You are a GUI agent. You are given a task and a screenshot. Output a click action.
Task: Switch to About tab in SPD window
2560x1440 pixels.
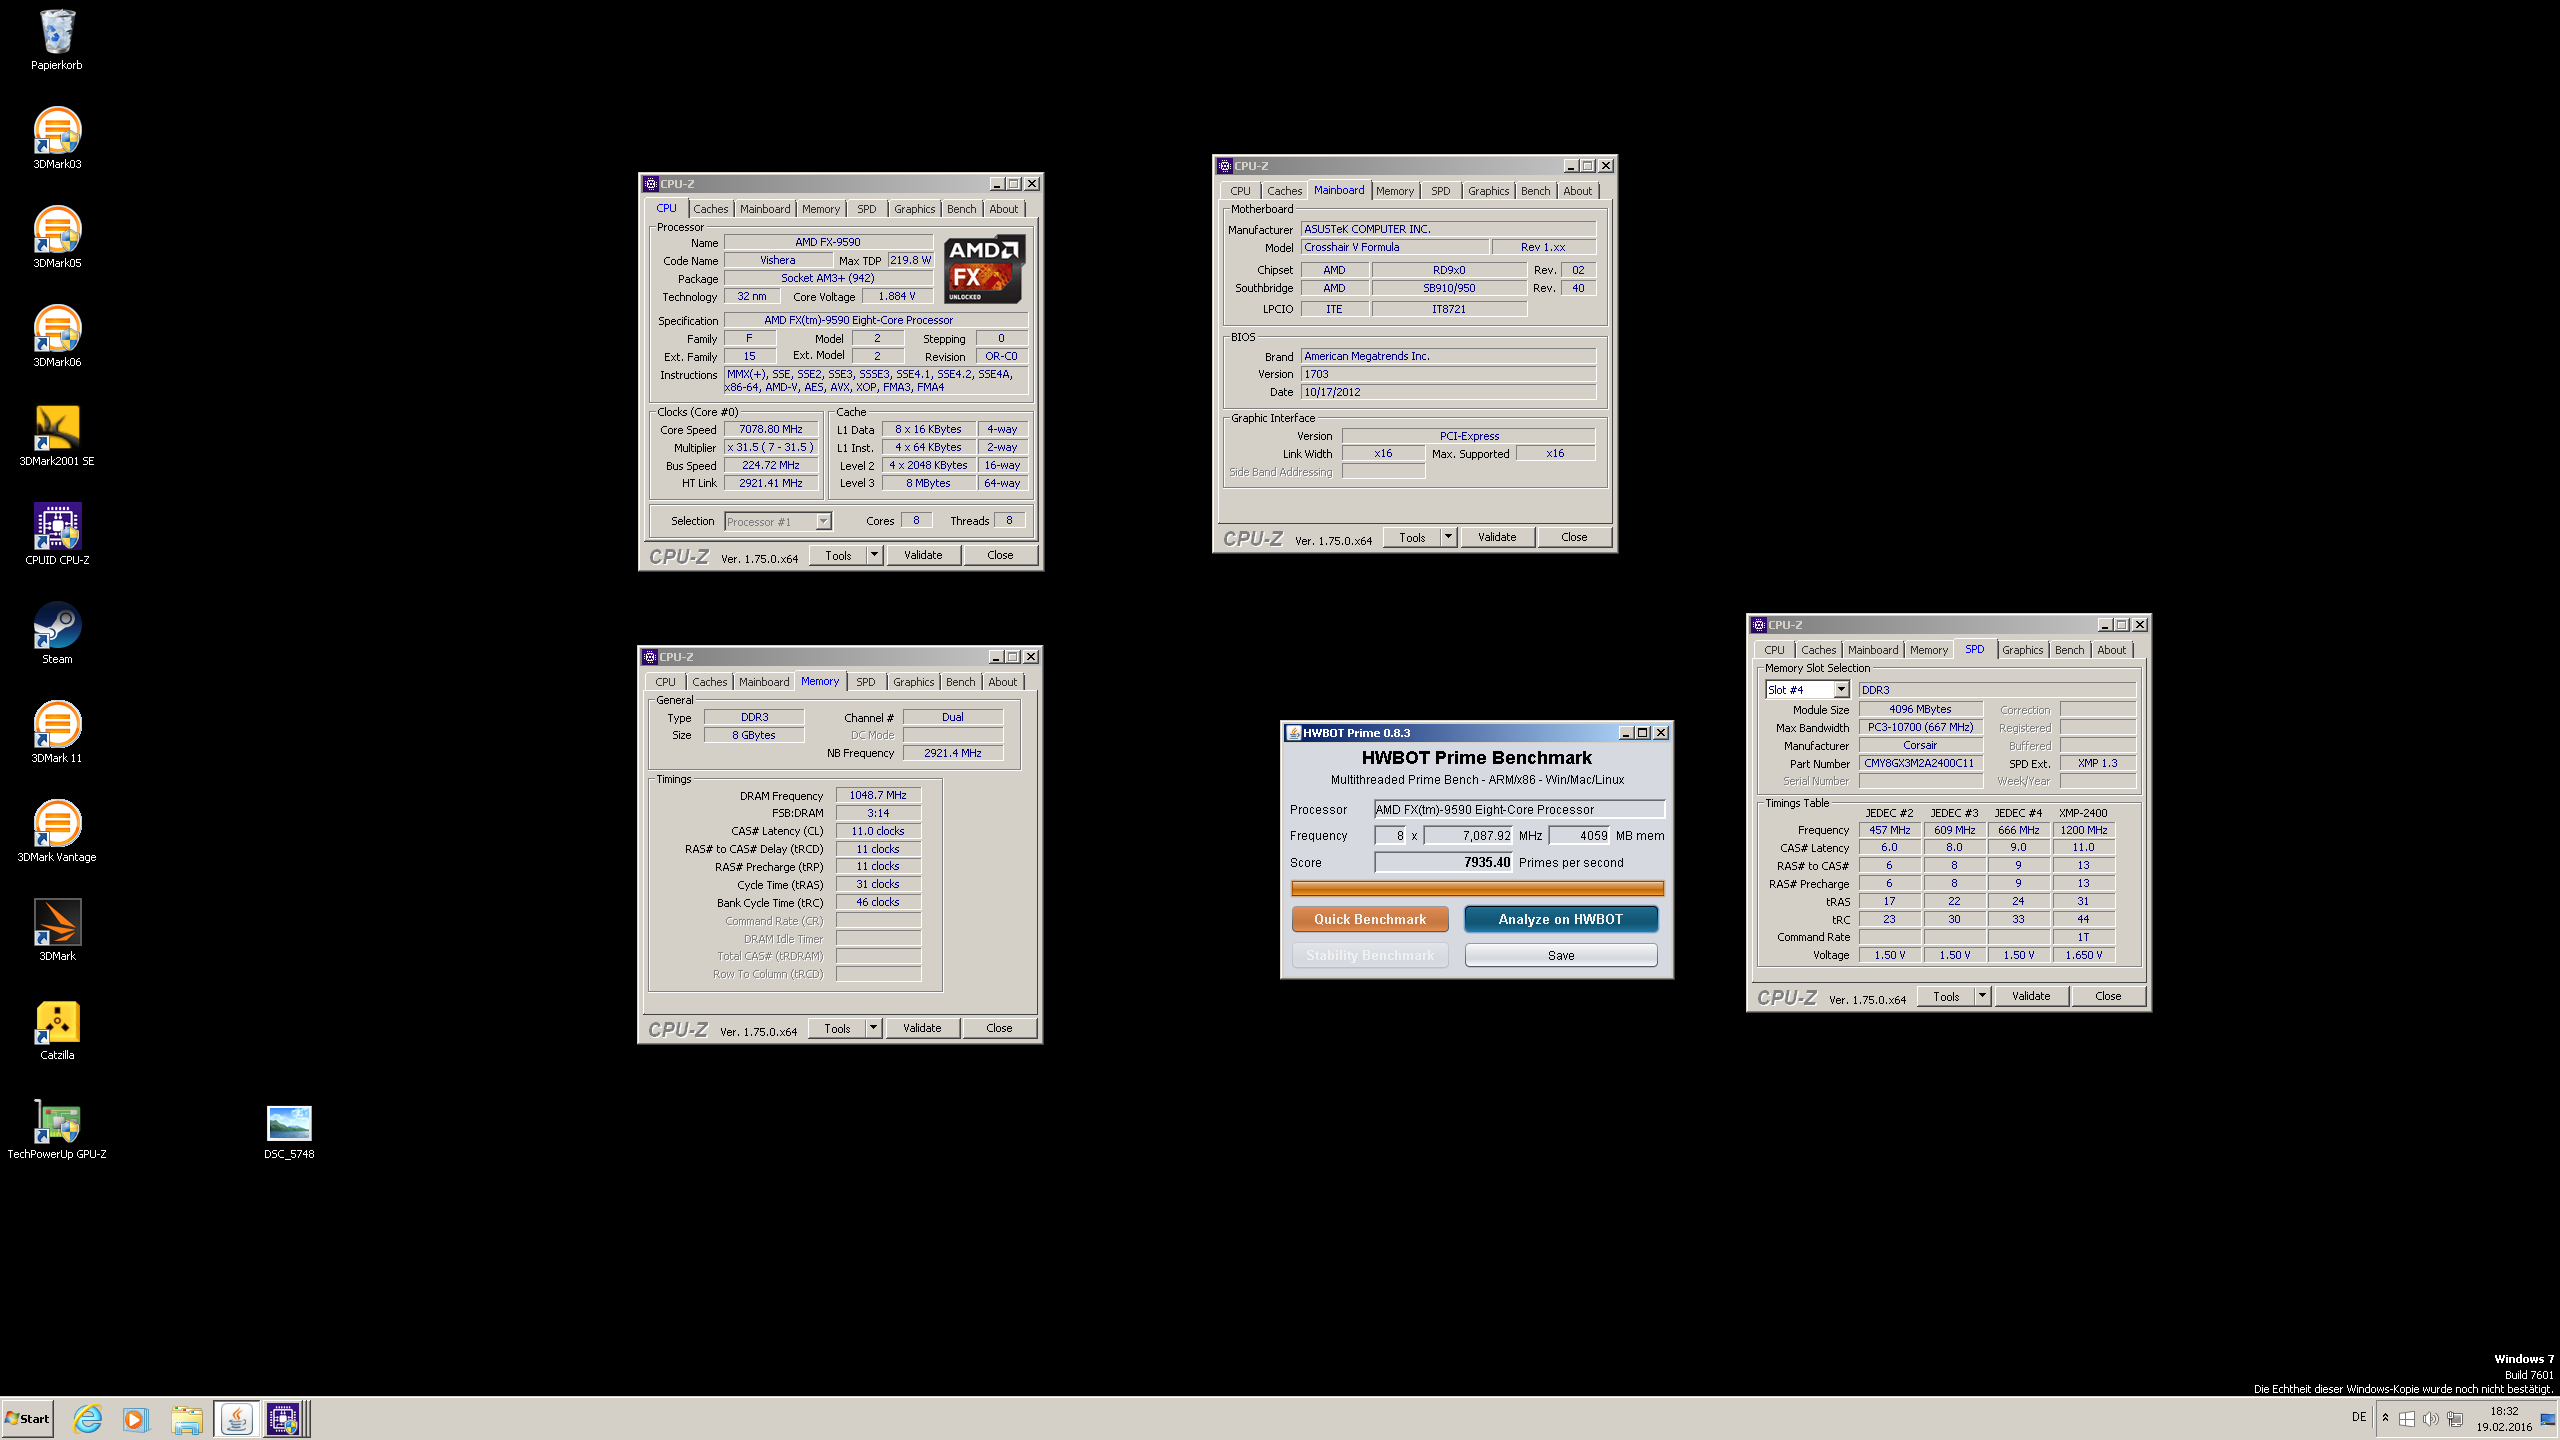coord(2112,650)
